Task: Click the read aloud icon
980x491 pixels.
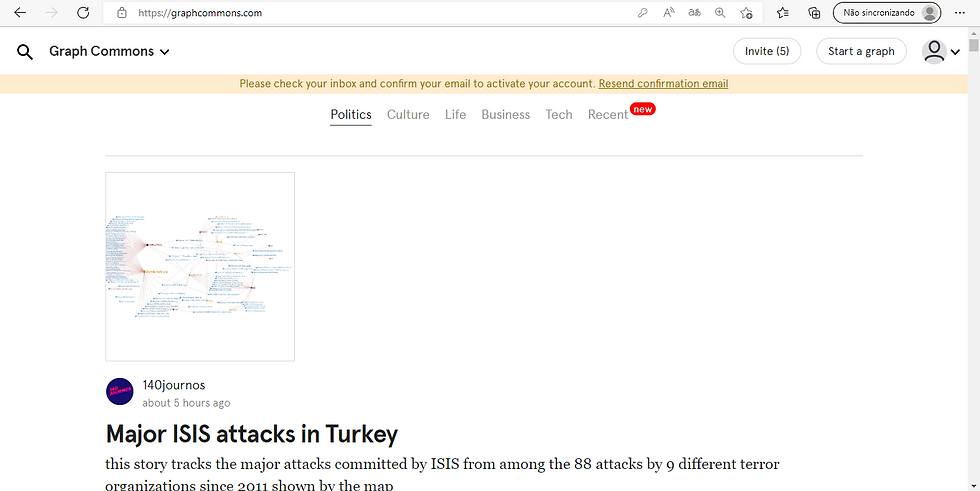Action: point(669,12)
